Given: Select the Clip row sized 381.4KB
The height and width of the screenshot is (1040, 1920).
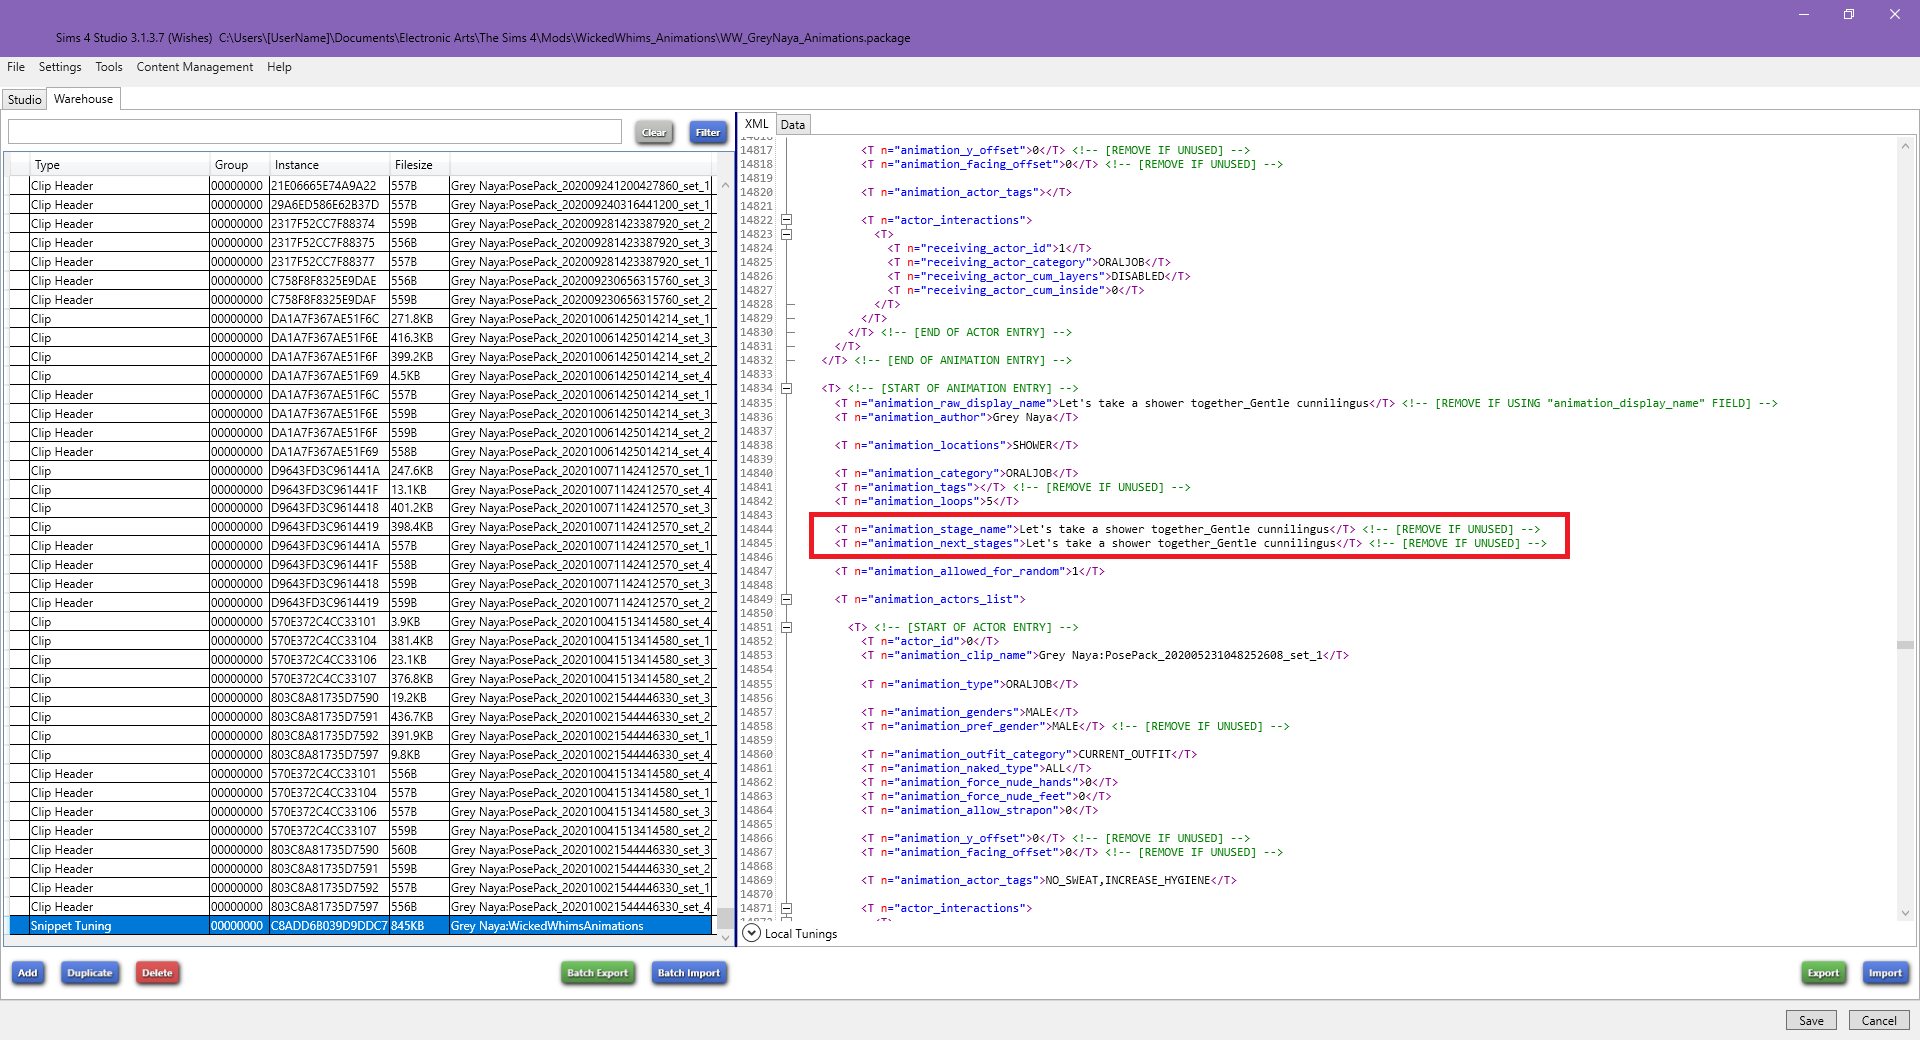Looking at the screenshot, I should pos(361,641).
